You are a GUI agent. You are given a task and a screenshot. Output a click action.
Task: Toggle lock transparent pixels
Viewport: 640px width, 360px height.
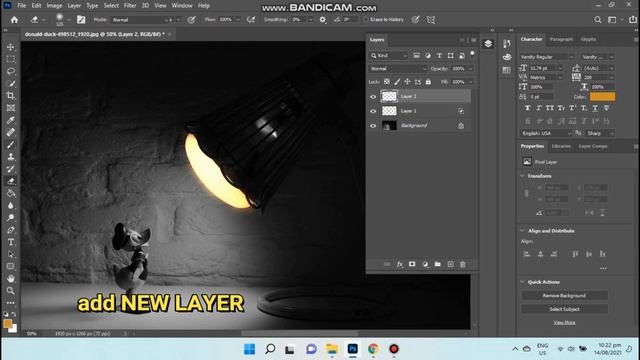(x=387, y=82)
